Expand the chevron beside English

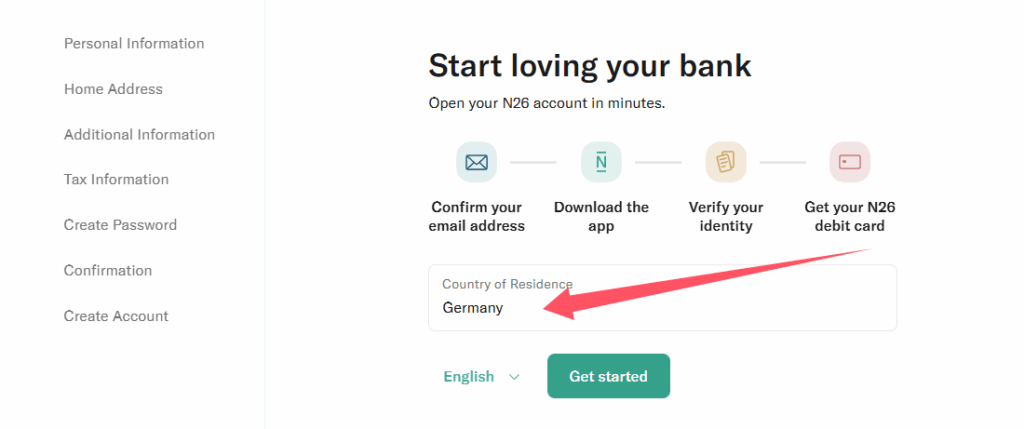[514, 377]
